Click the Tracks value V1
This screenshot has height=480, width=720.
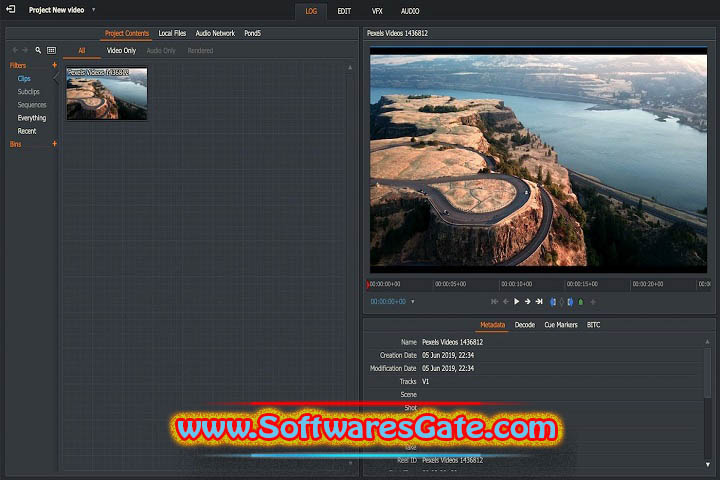tap(426, 381)
